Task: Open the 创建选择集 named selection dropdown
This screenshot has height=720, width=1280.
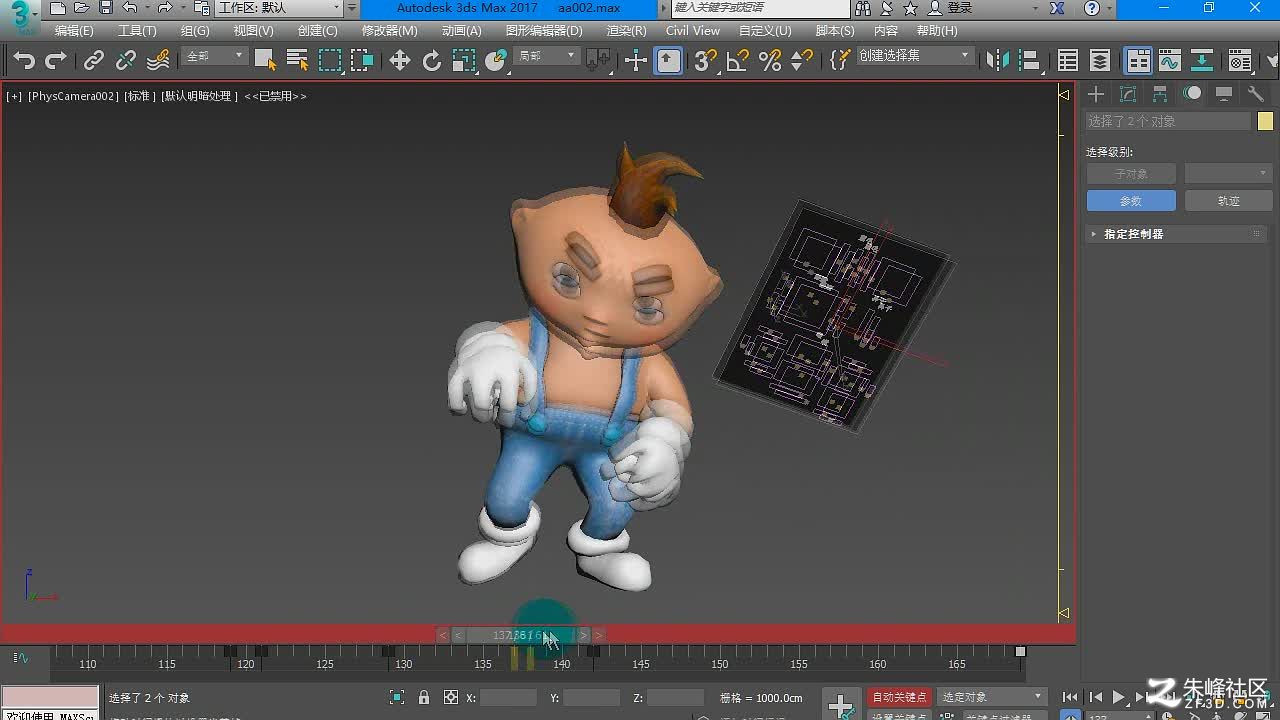Action: (x=914, y=56)
